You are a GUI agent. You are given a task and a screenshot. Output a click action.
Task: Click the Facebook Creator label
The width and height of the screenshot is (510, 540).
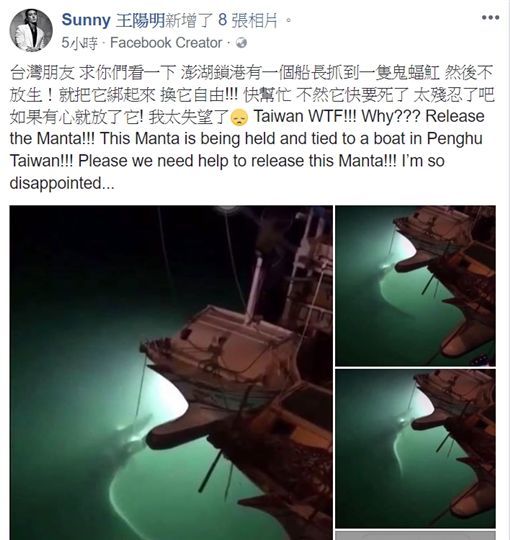pos(166,43)
